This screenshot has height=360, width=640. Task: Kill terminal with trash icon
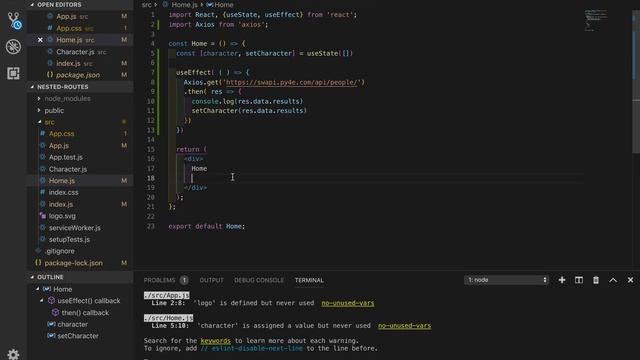tap(596, 280)
